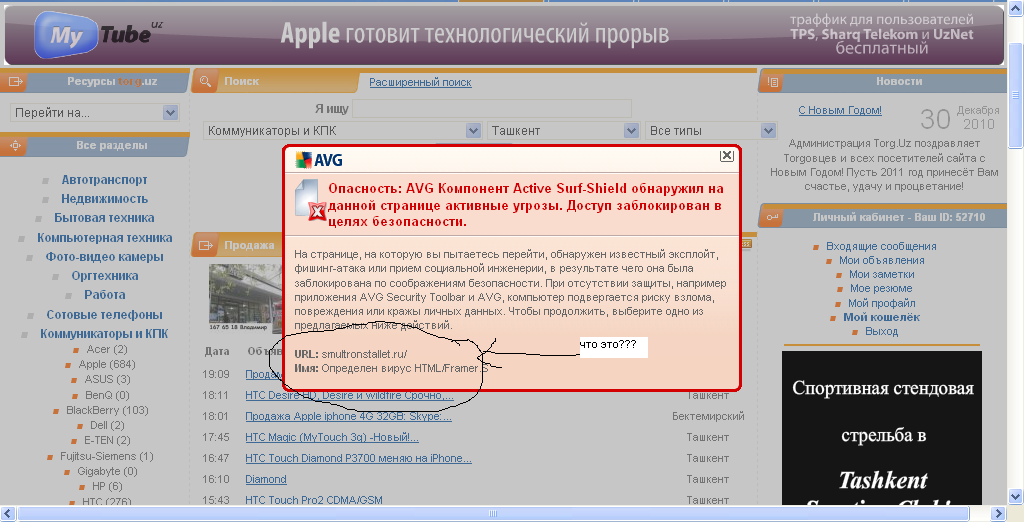Click the listing photo thumbnail under Продажа

point(246,297)
